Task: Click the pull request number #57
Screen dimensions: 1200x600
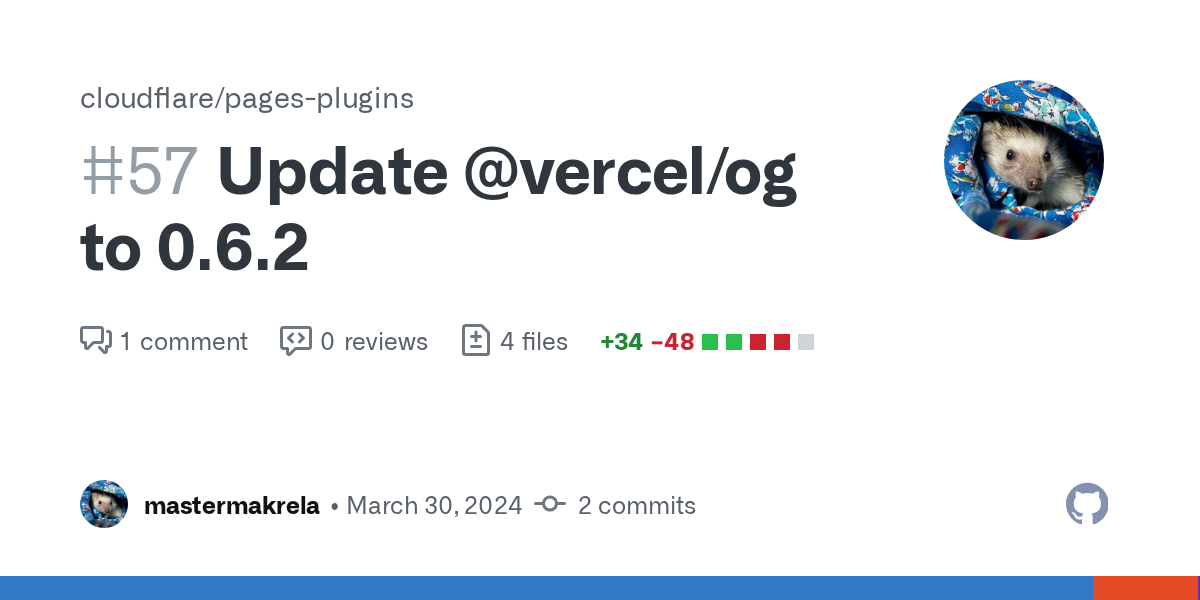Action: 139,173
